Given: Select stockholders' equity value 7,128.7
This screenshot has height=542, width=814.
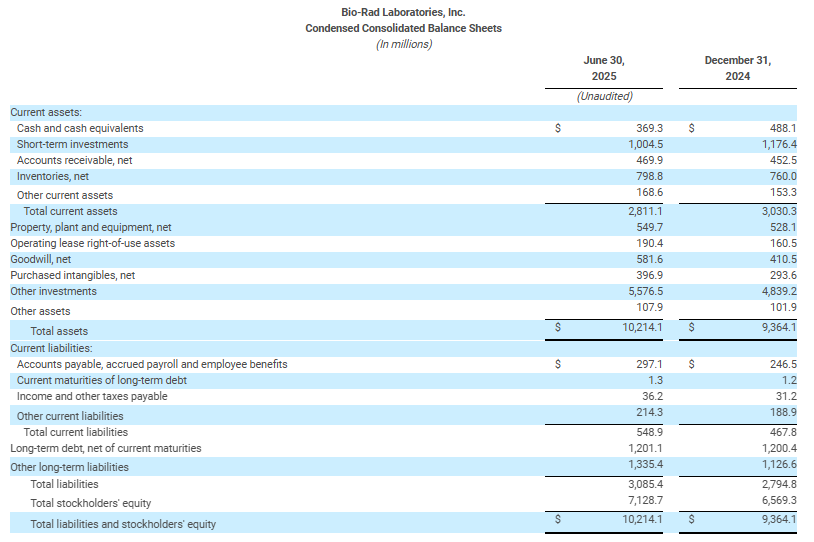Looking at the screenshot, I should (x=645, y=500).
